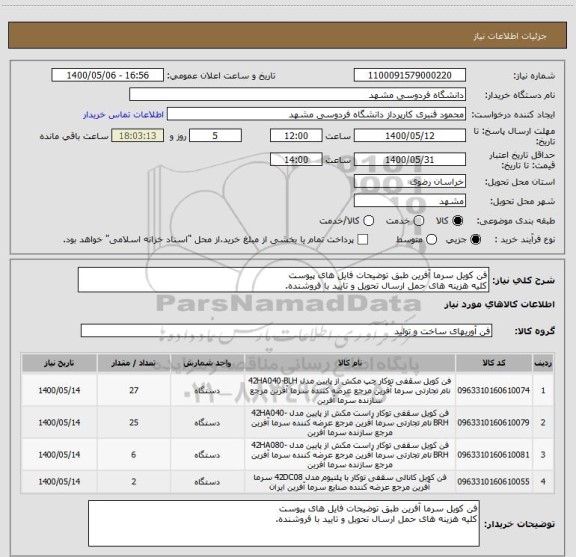Viewport: 576px width, 557px height.
Task: Click the buyer name field دانشگاه فردوسی مشهد
Action: 298,95
